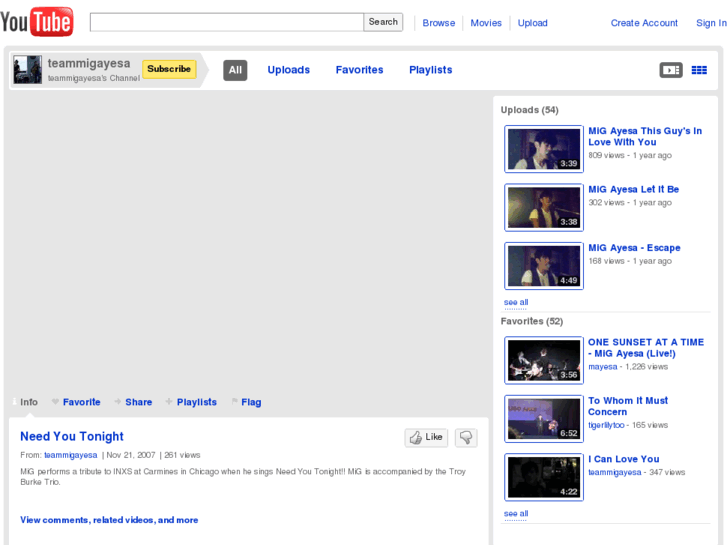Open the Movies page
The height and width of the screenshot is (545, 727).
pos(486,23)
